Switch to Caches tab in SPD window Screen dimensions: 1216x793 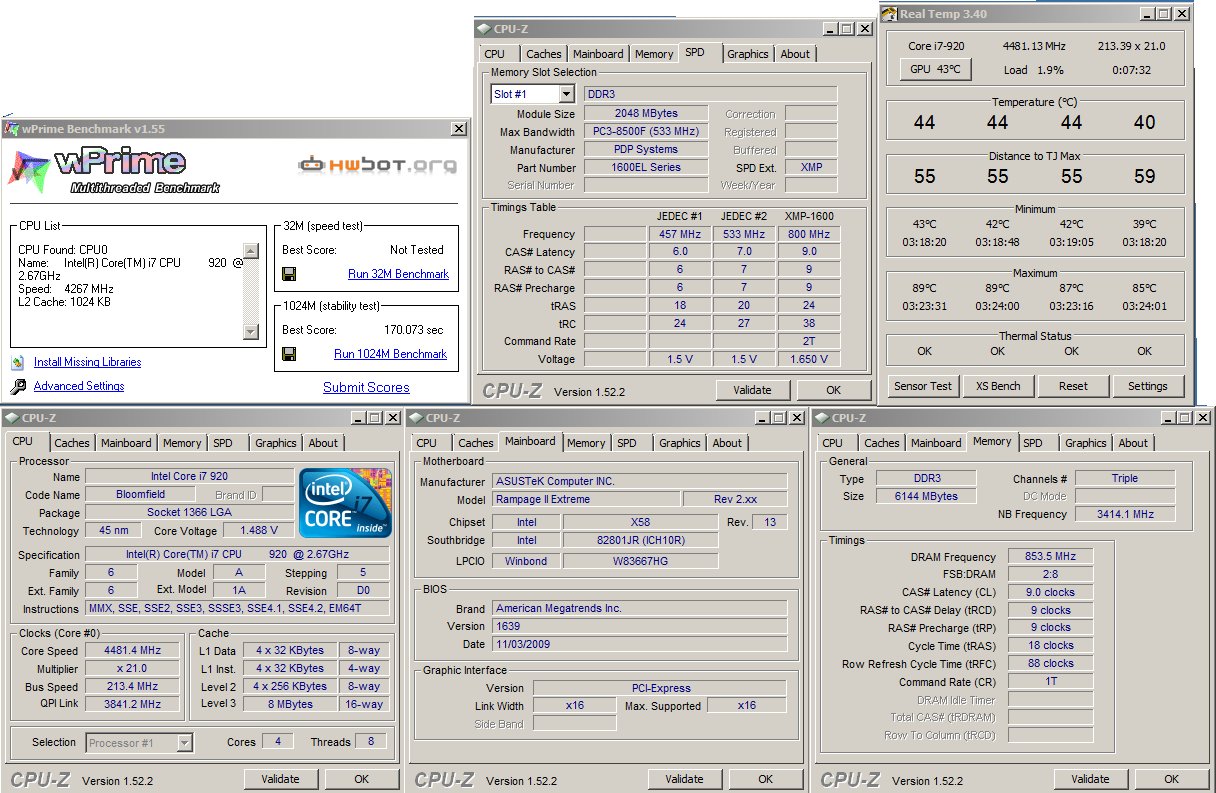point(544,54)
